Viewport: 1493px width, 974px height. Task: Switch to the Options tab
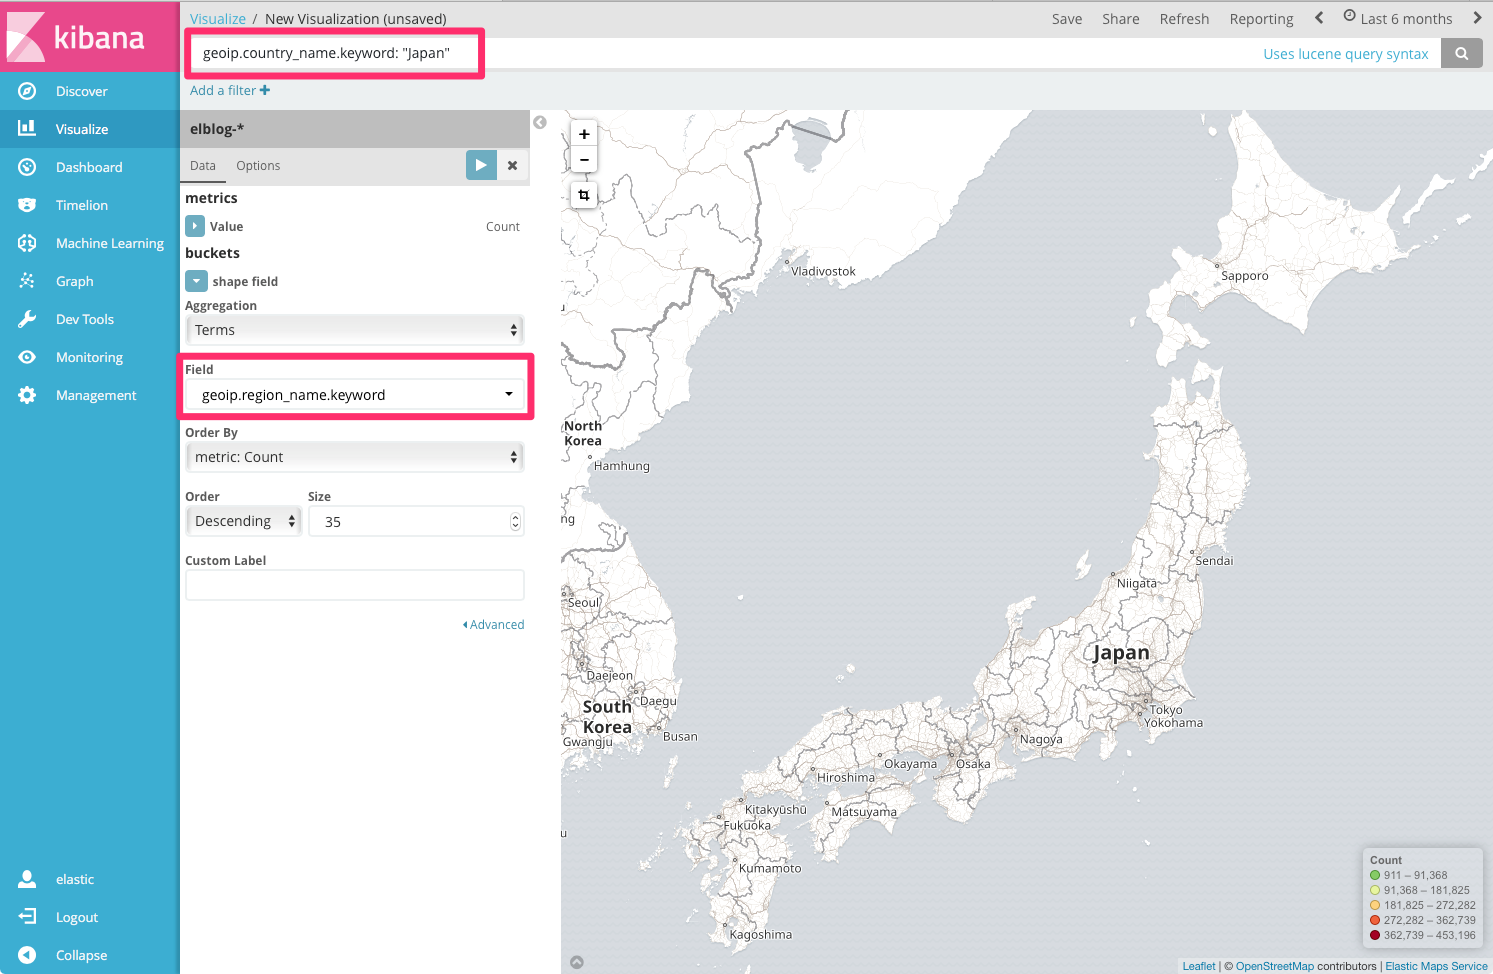[x=258, y=165]
